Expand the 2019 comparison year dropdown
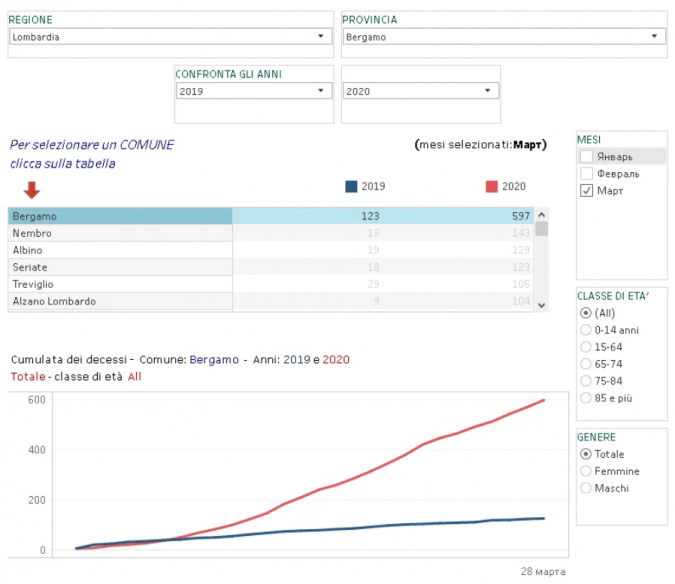The image size is (675, 584). [x=253, y=91]
